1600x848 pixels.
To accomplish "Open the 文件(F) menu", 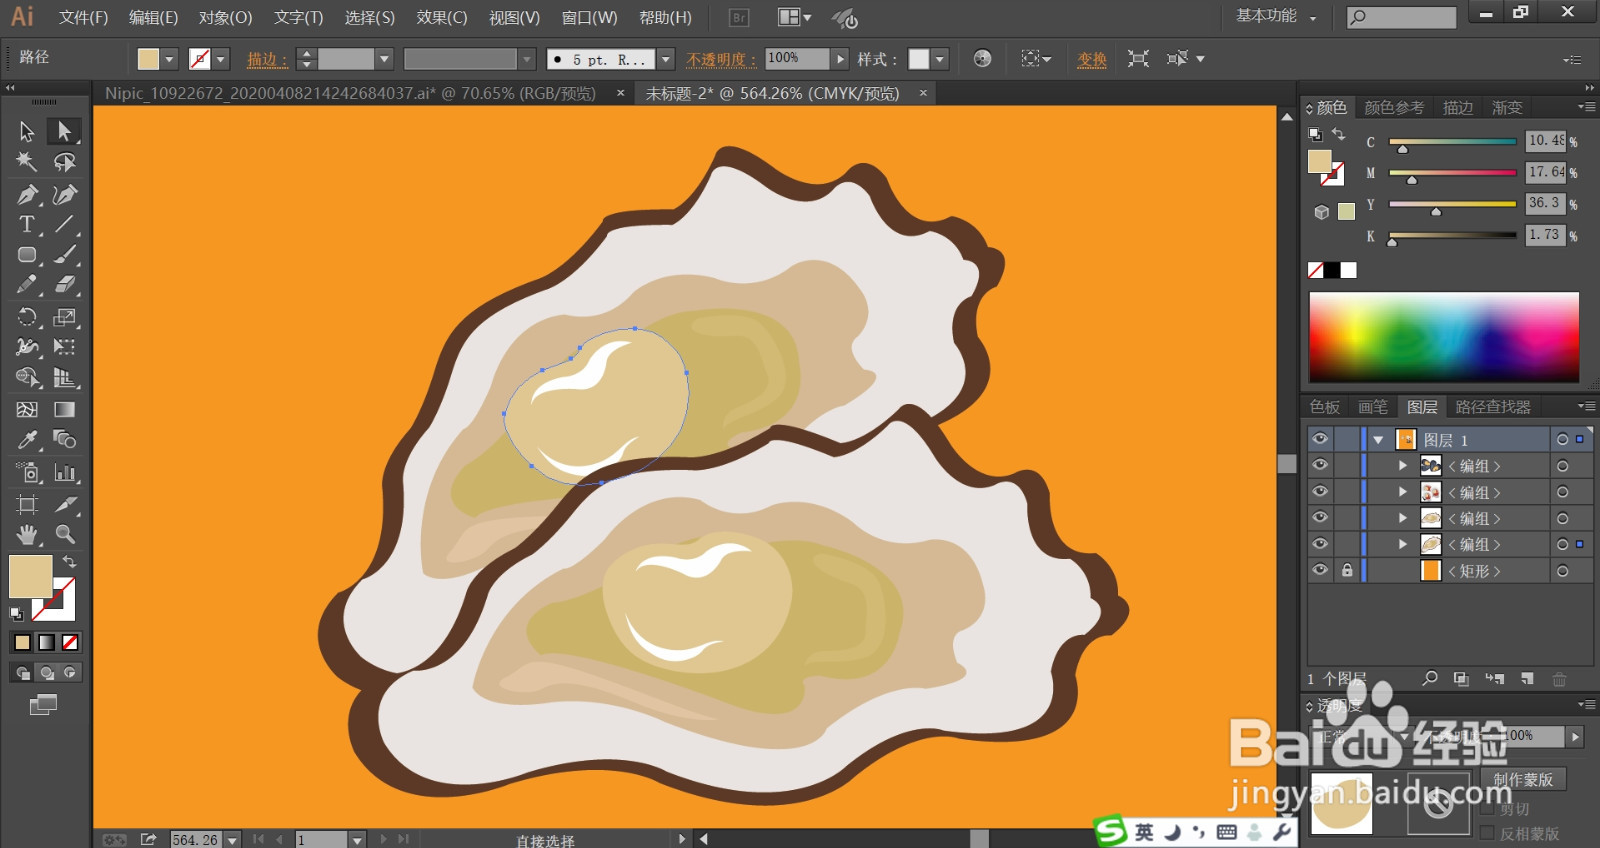I will point(83,18).
